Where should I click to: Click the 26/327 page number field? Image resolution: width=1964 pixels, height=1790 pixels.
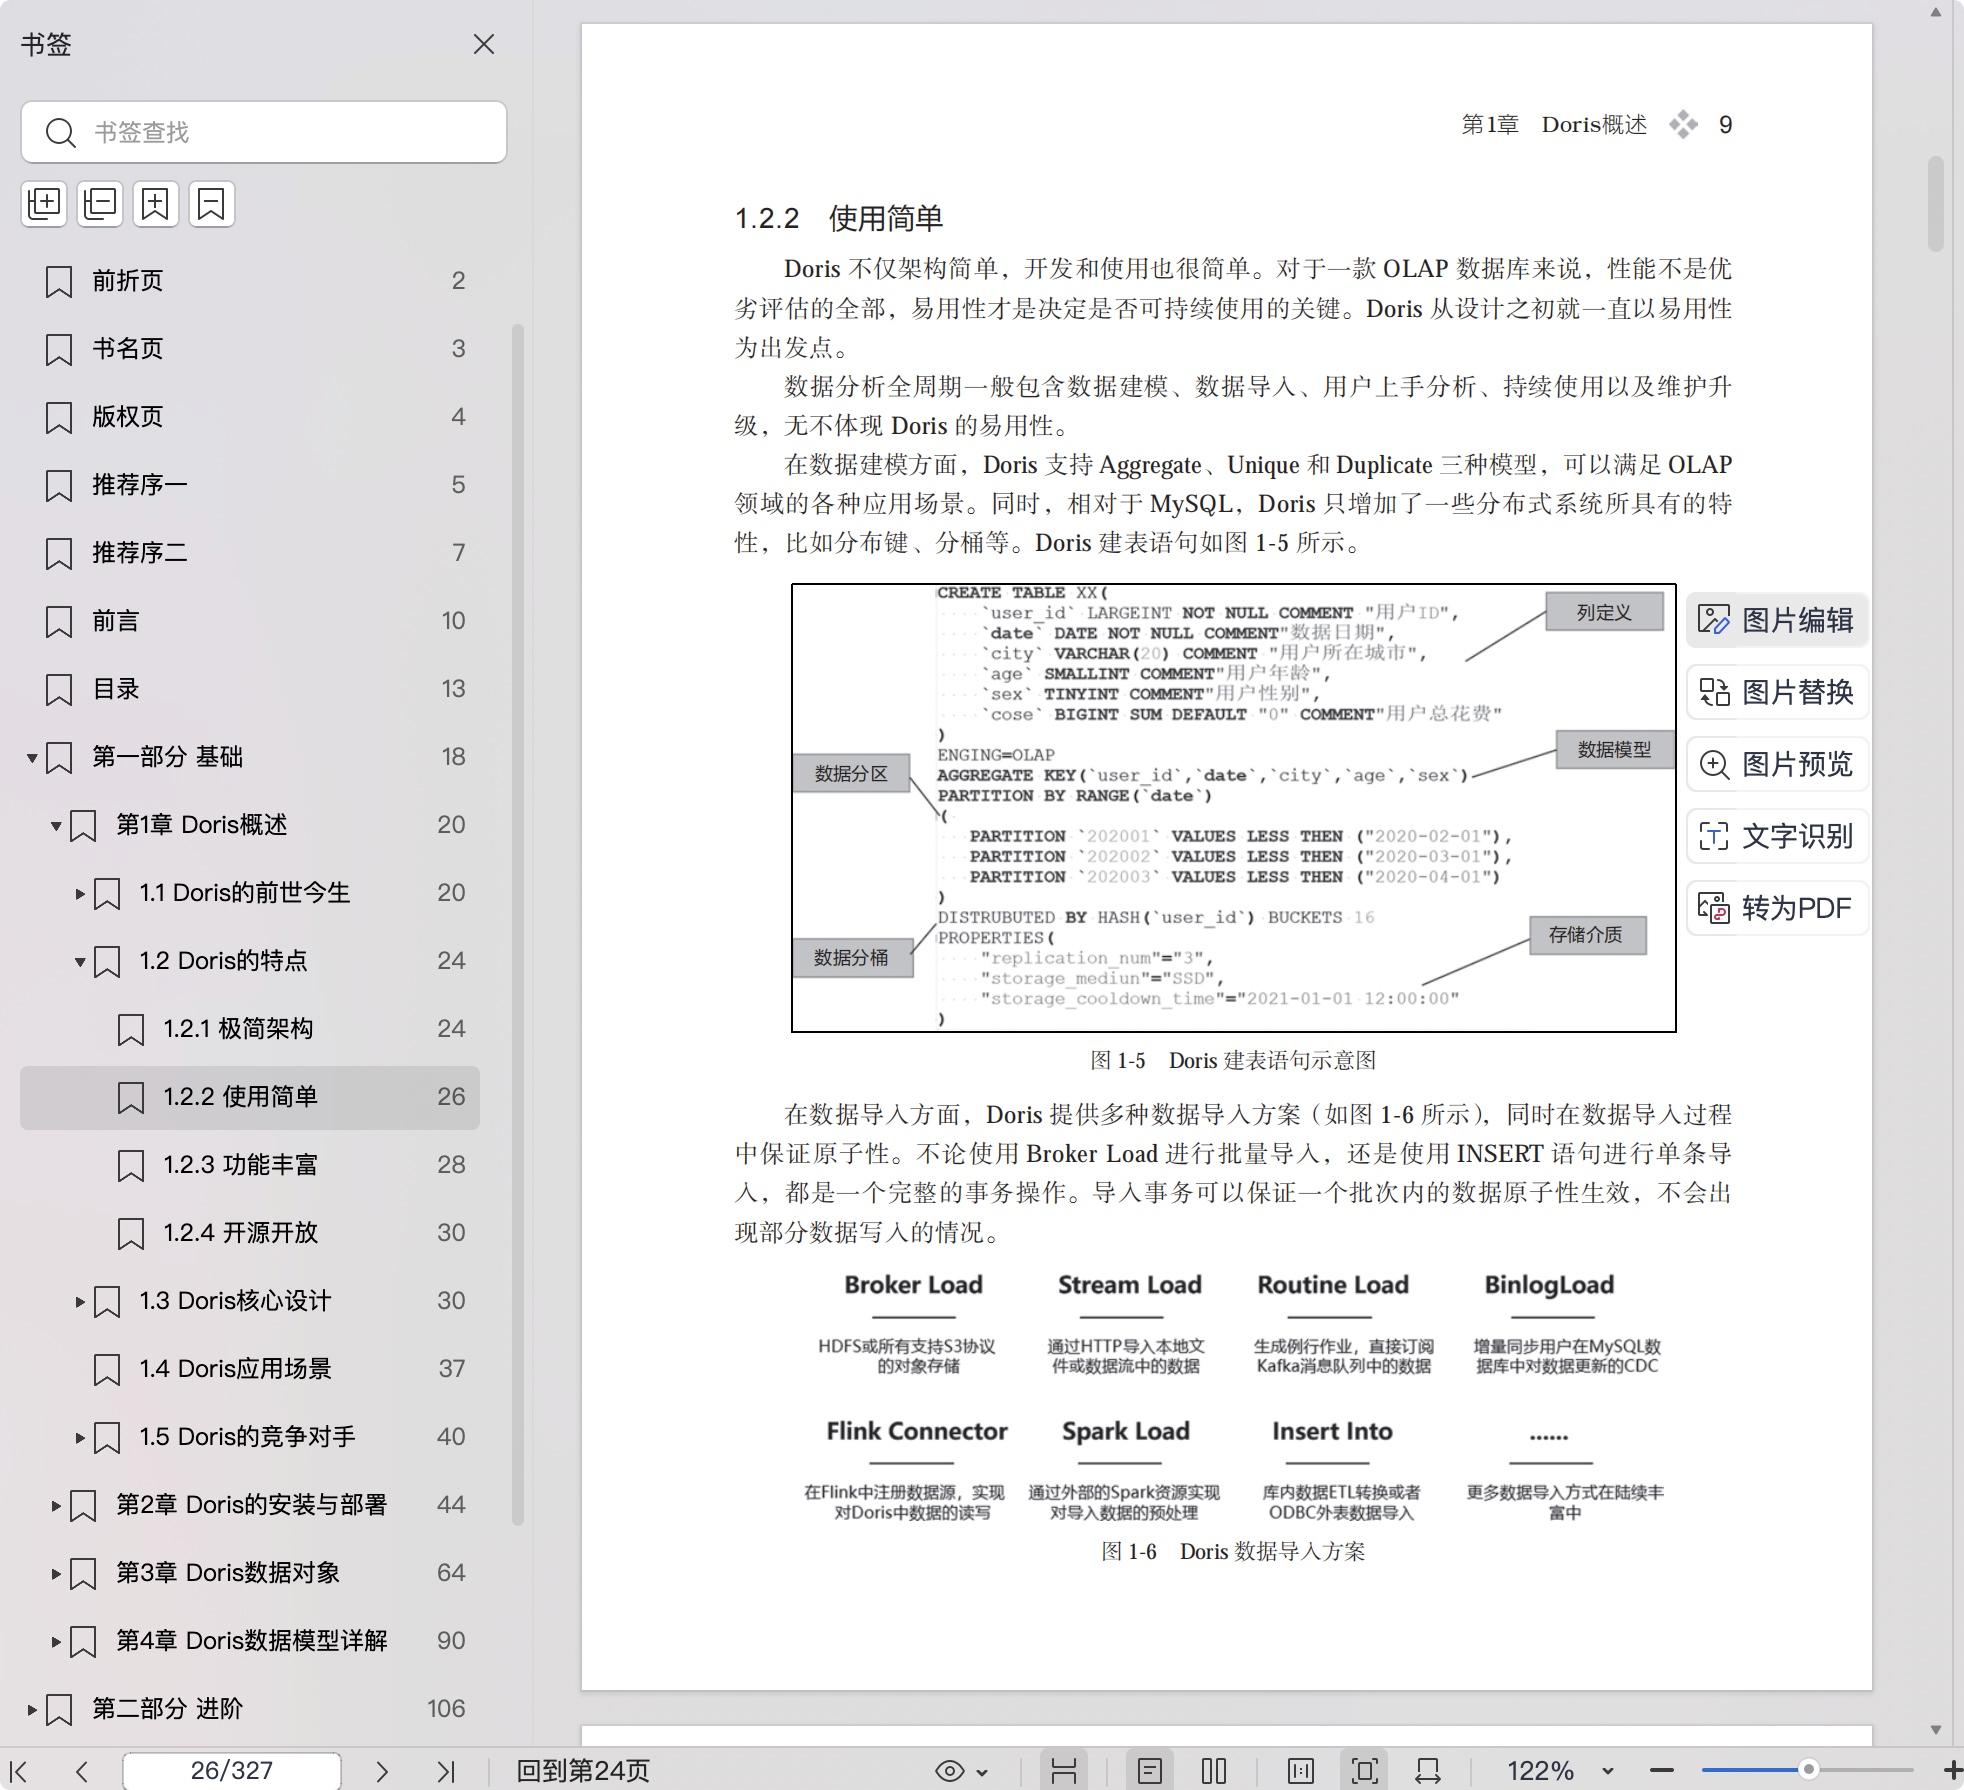[232, 1771]
